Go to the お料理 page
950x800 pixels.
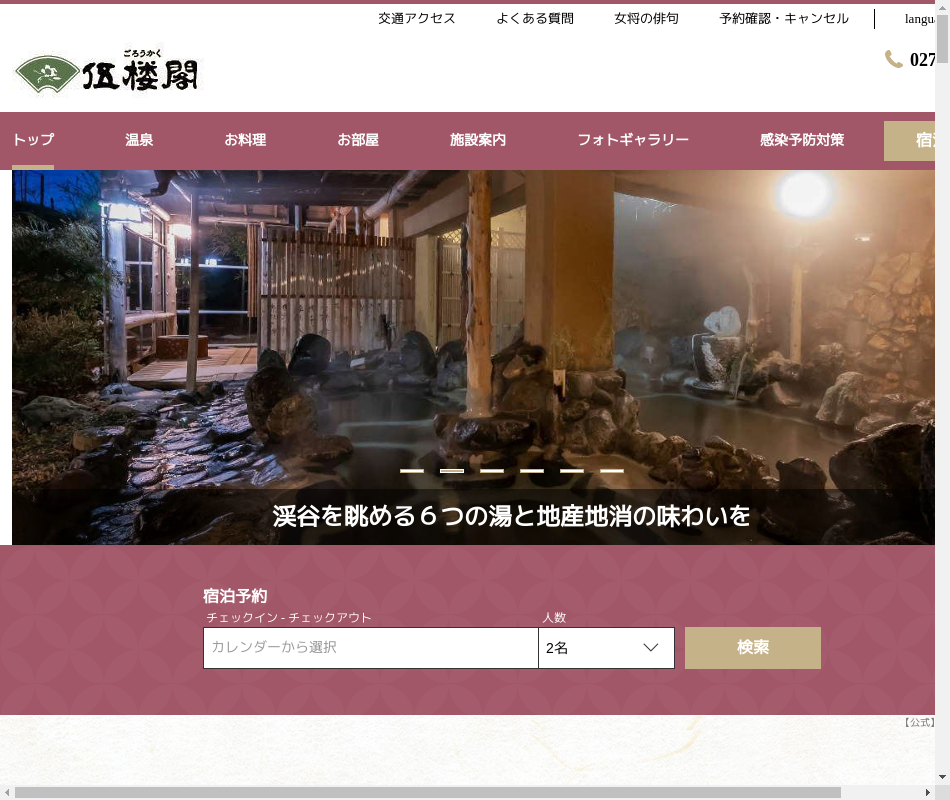[245, 140]
